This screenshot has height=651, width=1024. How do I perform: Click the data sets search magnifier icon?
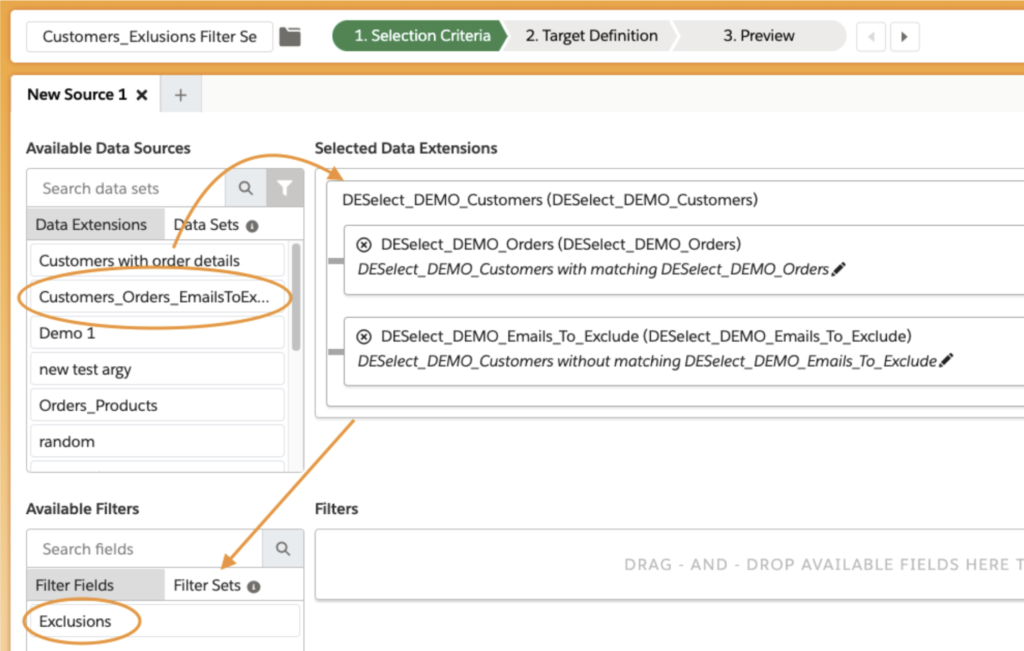pos(245,188)
